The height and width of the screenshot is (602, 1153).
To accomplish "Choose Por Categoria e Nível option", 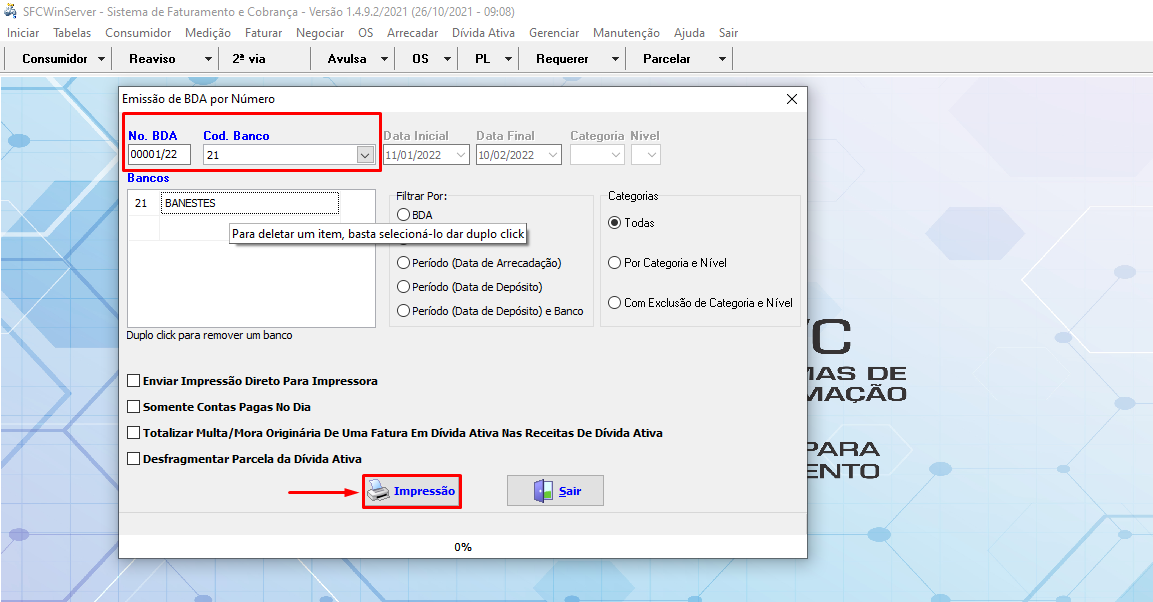I will pos(615,263).
